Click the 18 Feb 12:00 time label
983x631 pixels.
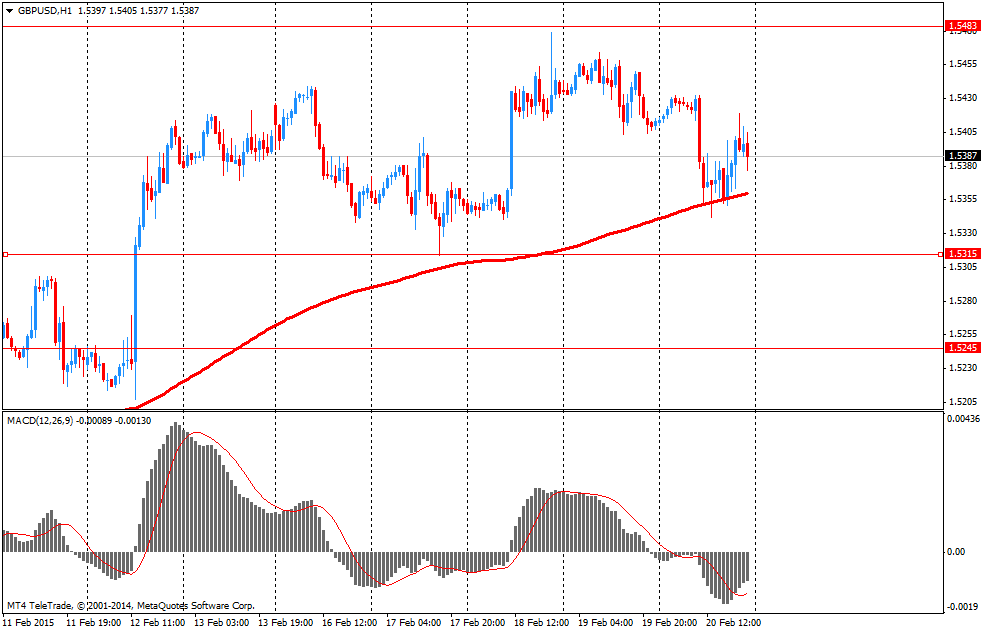pos(541,622)
